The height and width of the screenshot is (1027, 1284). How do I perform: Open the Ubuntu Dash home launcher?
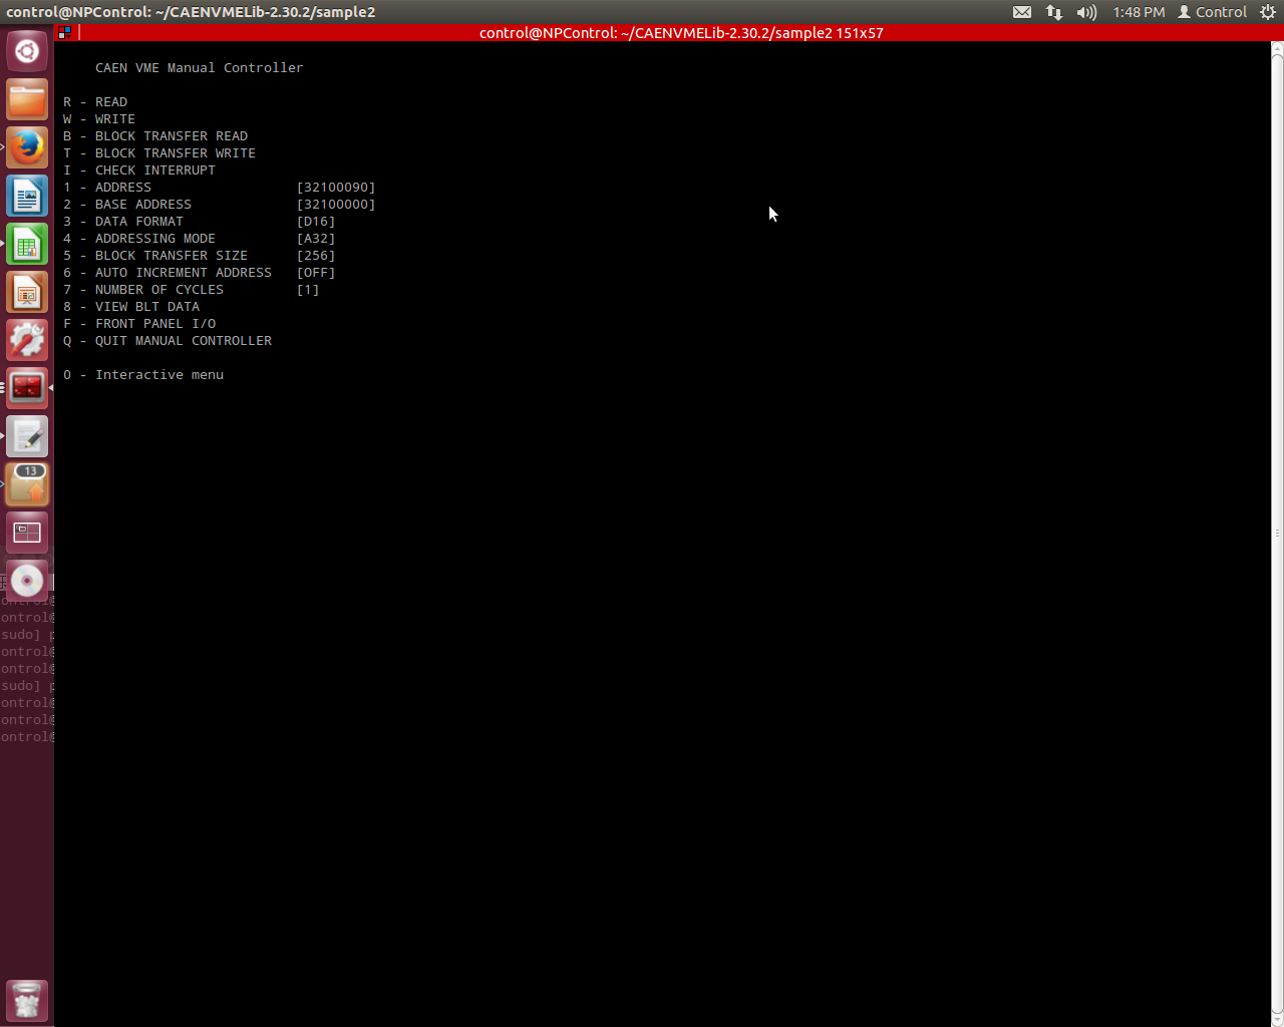[27, 51]
